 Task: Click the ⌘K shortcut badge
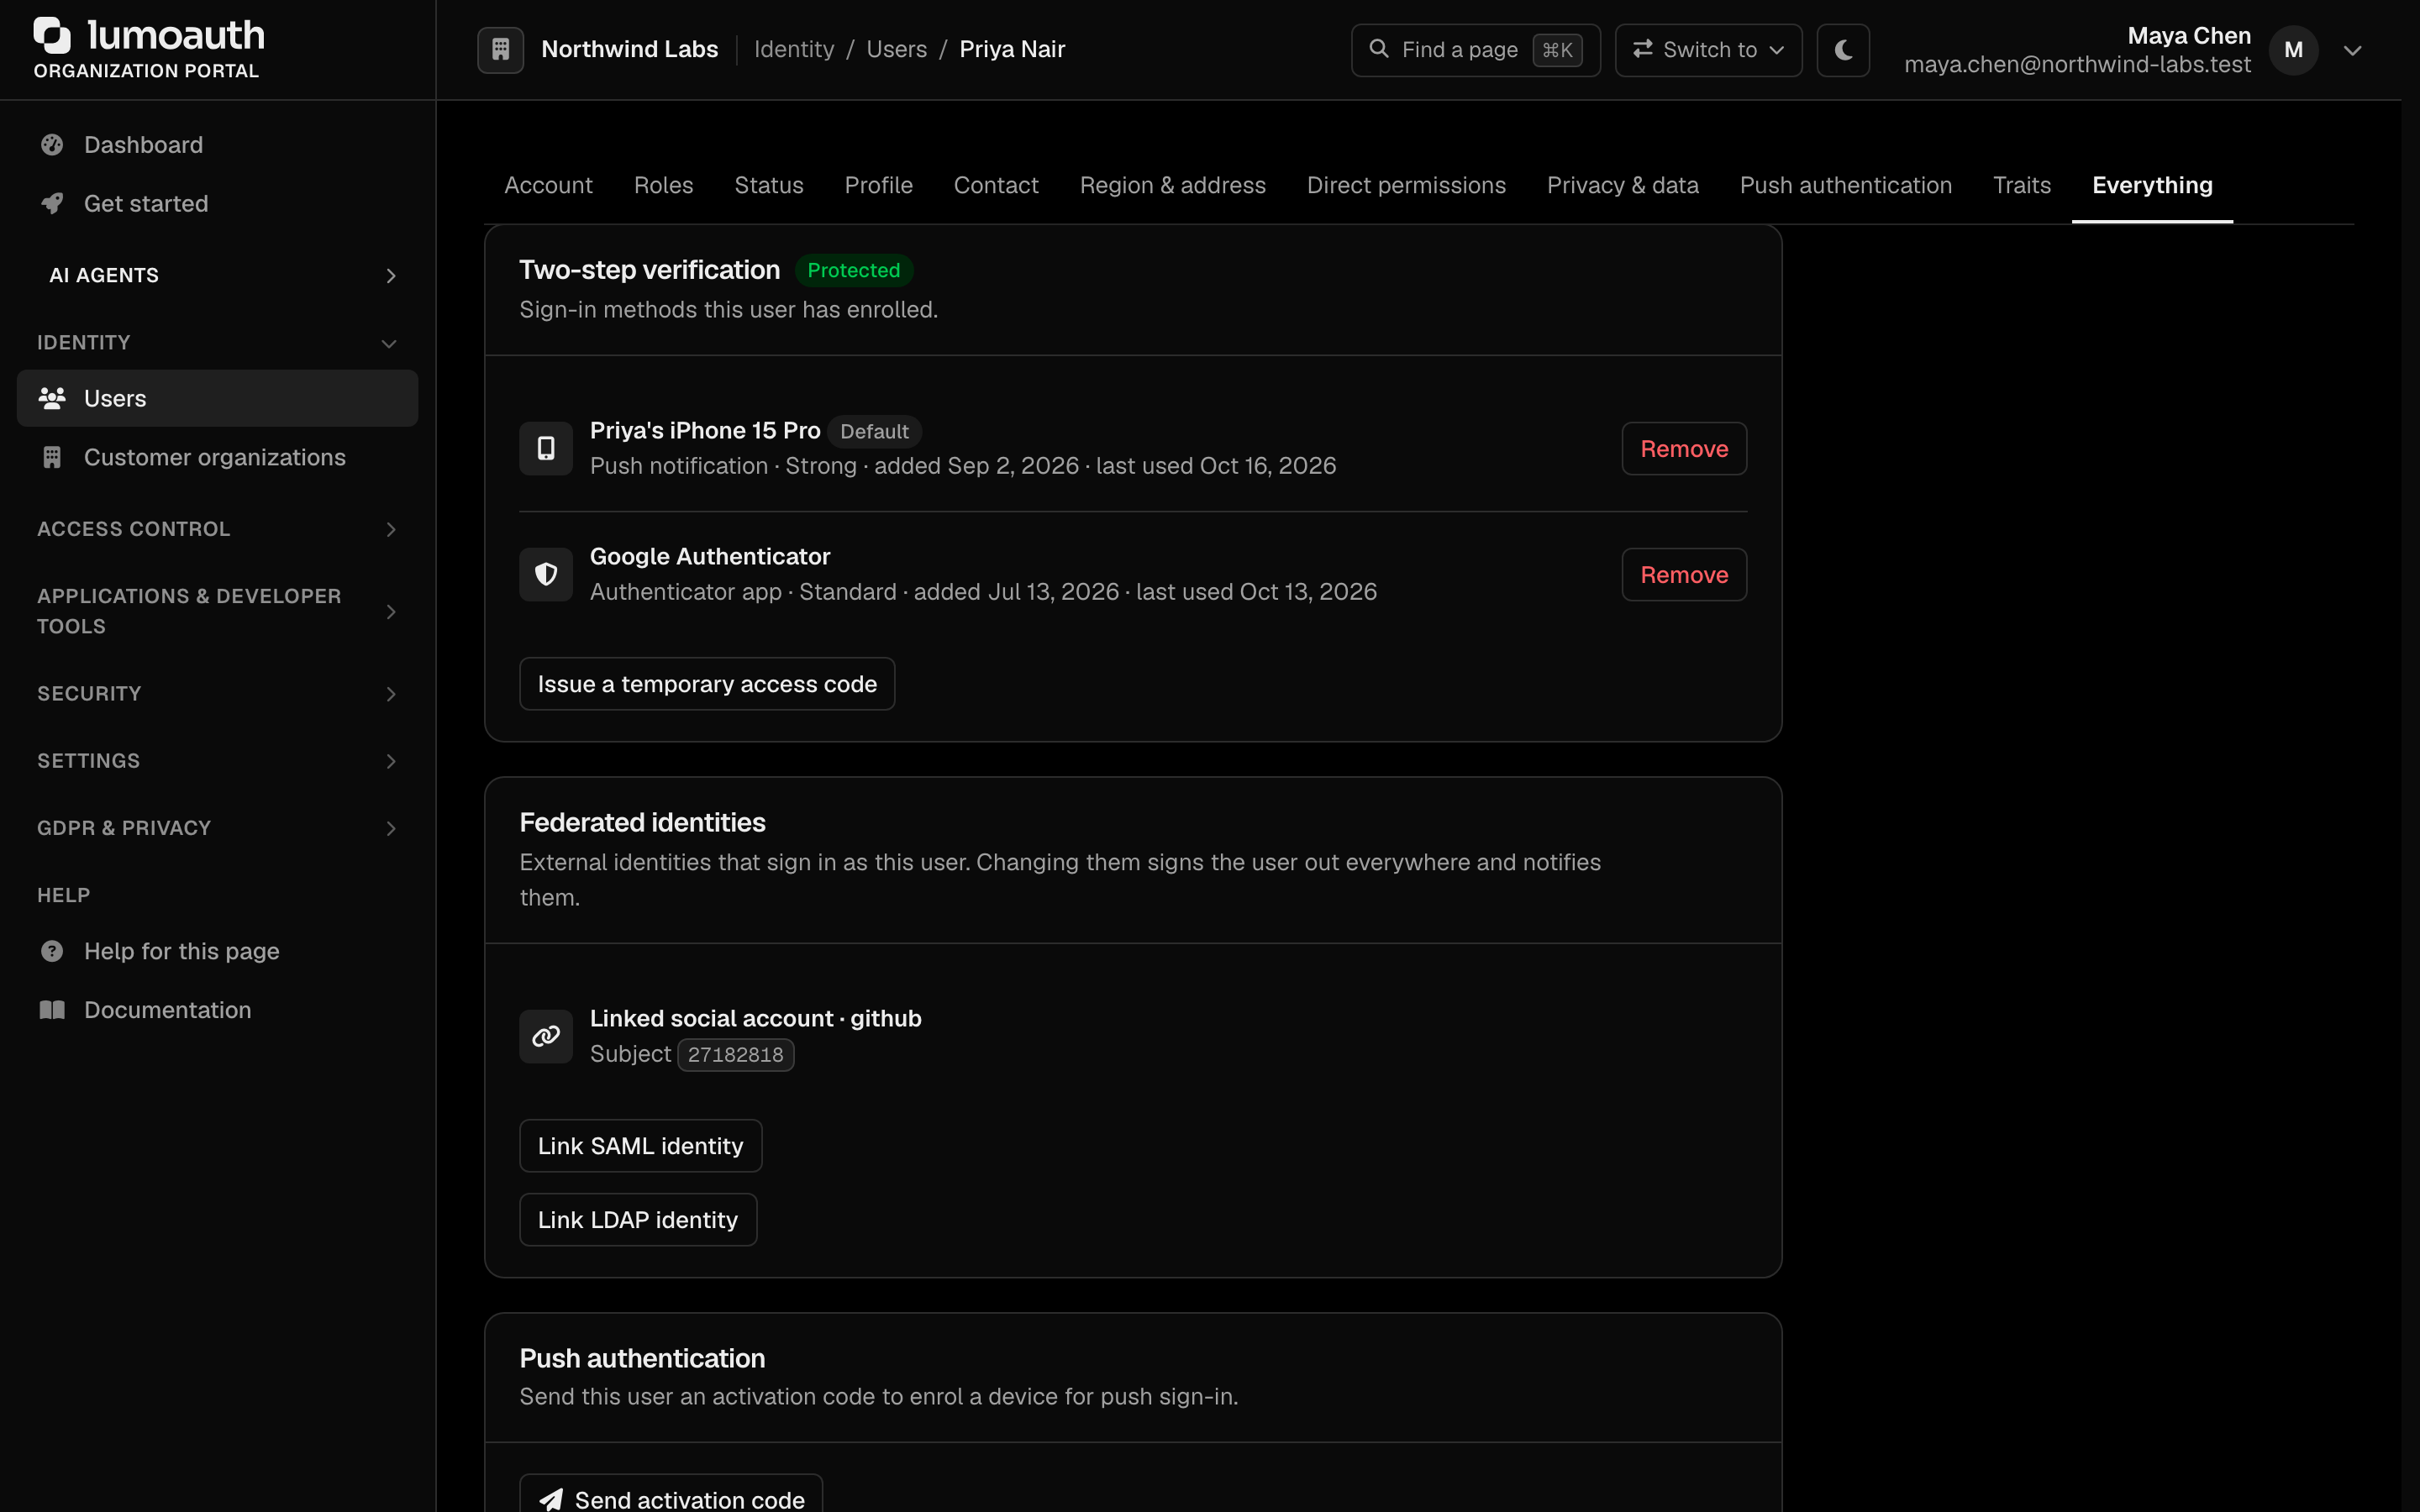tap(1557, 50)
